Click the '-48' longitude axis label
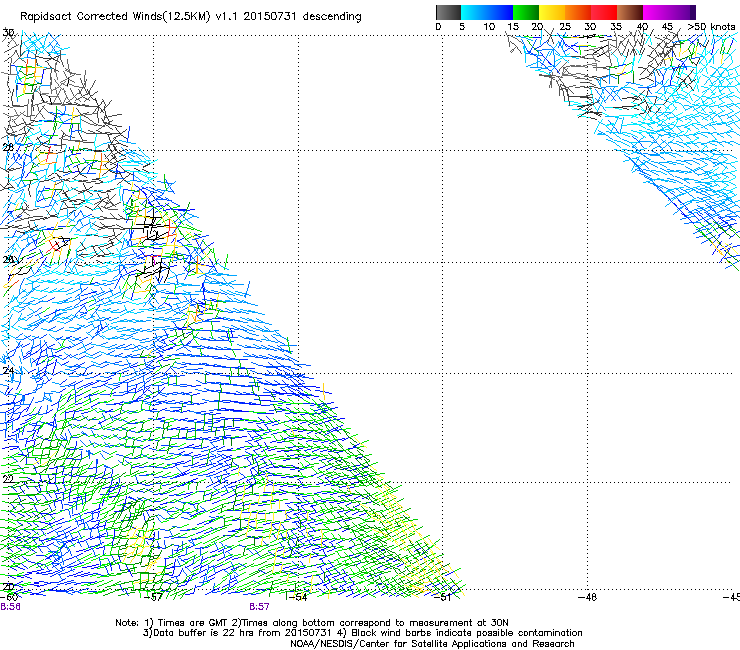740x650 pixels. (x=587, y=597)
